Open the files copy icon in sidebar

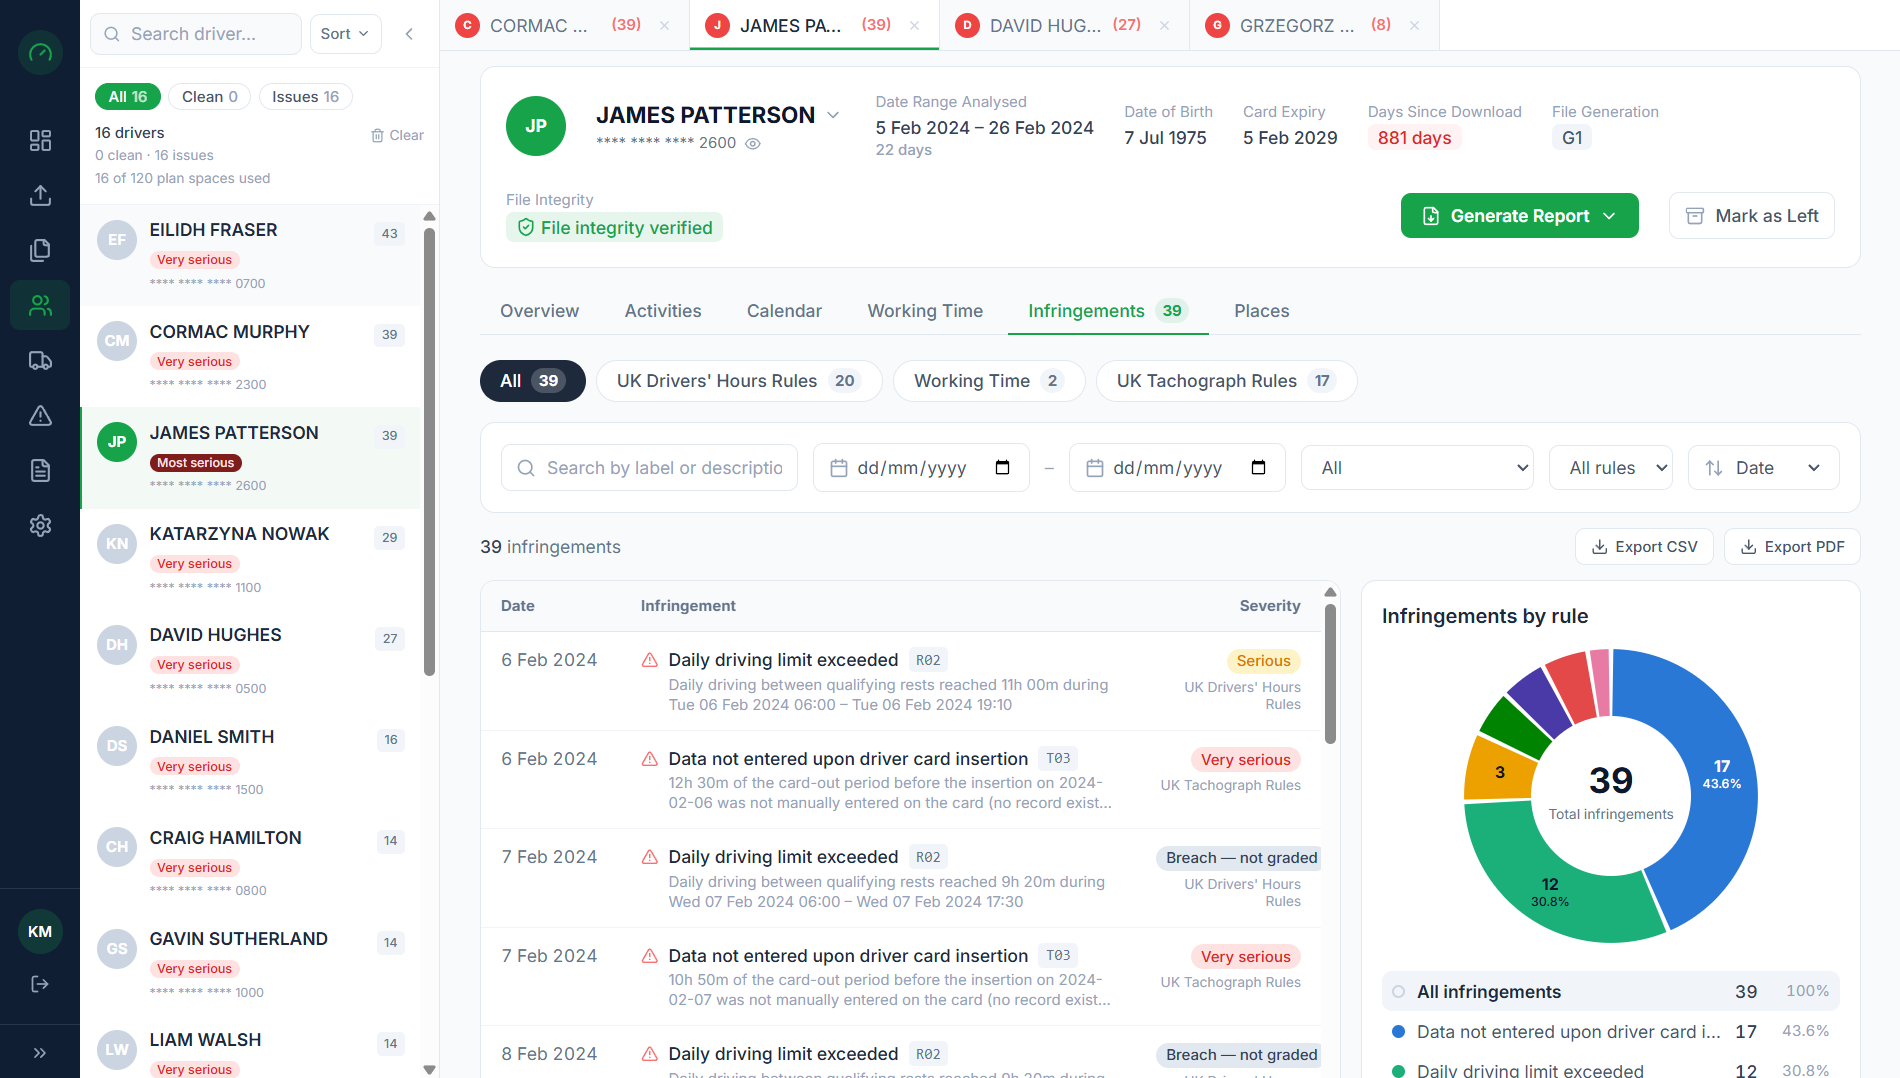[x=40, y=250]
